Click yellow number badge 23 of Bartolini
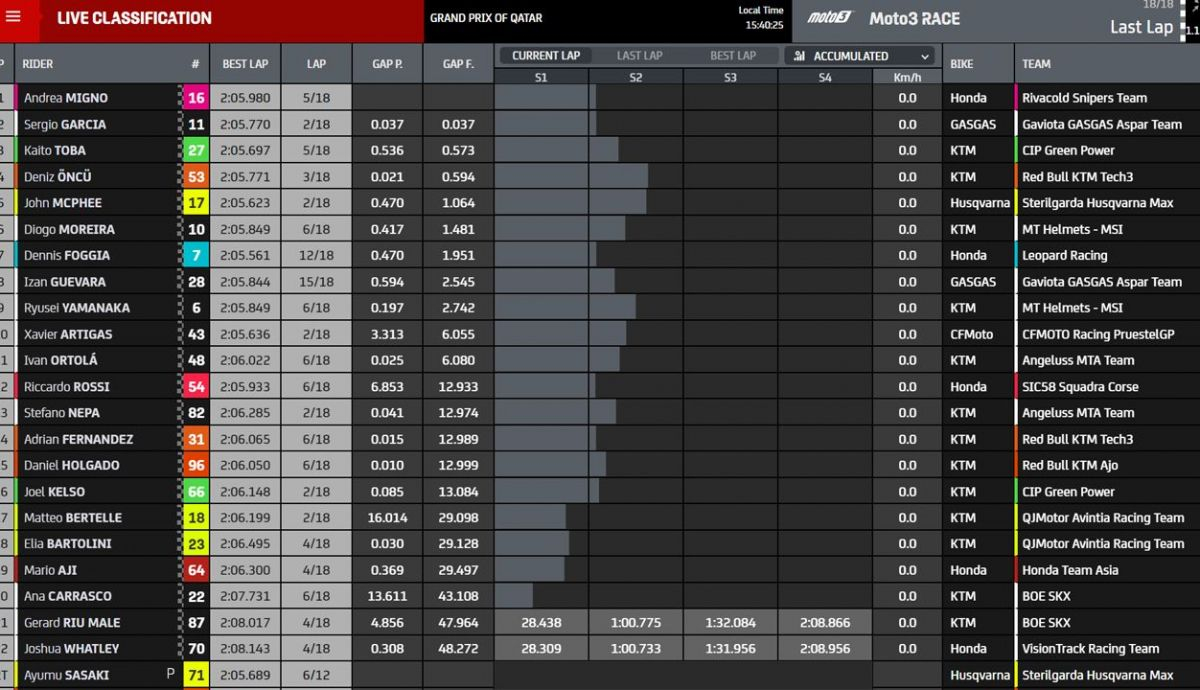Viewport: 1200px width, 690px height. tap(196, 544)
